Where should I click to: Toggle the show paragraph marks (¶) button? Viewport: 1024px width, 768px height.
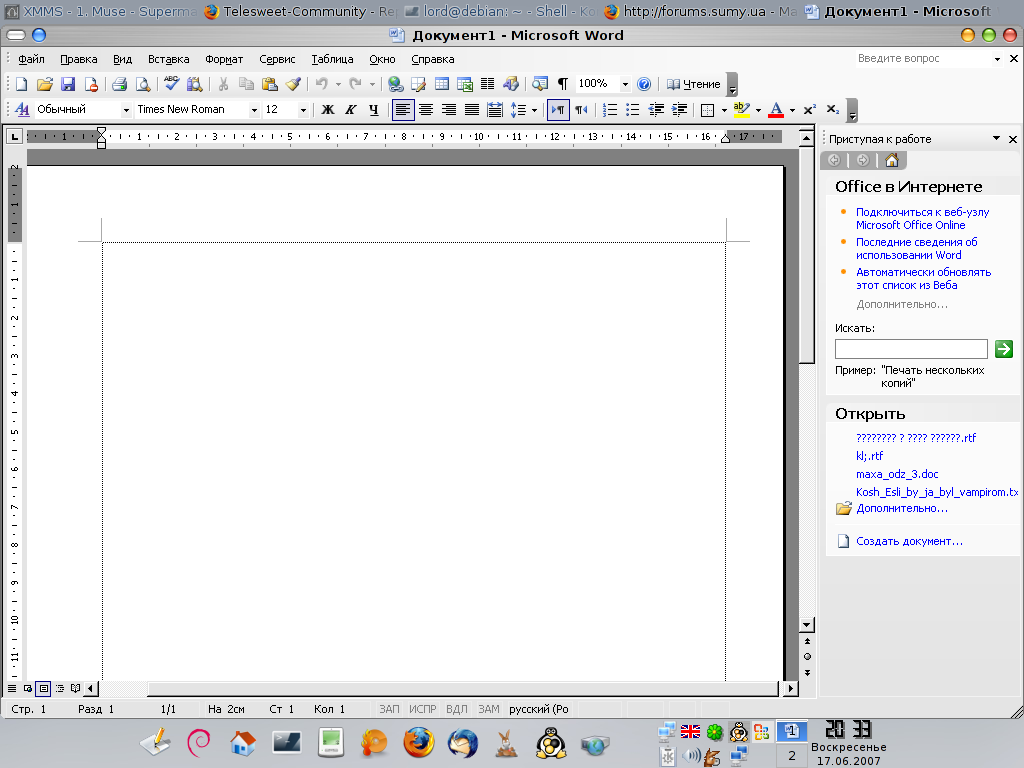[x=563, y=85]
